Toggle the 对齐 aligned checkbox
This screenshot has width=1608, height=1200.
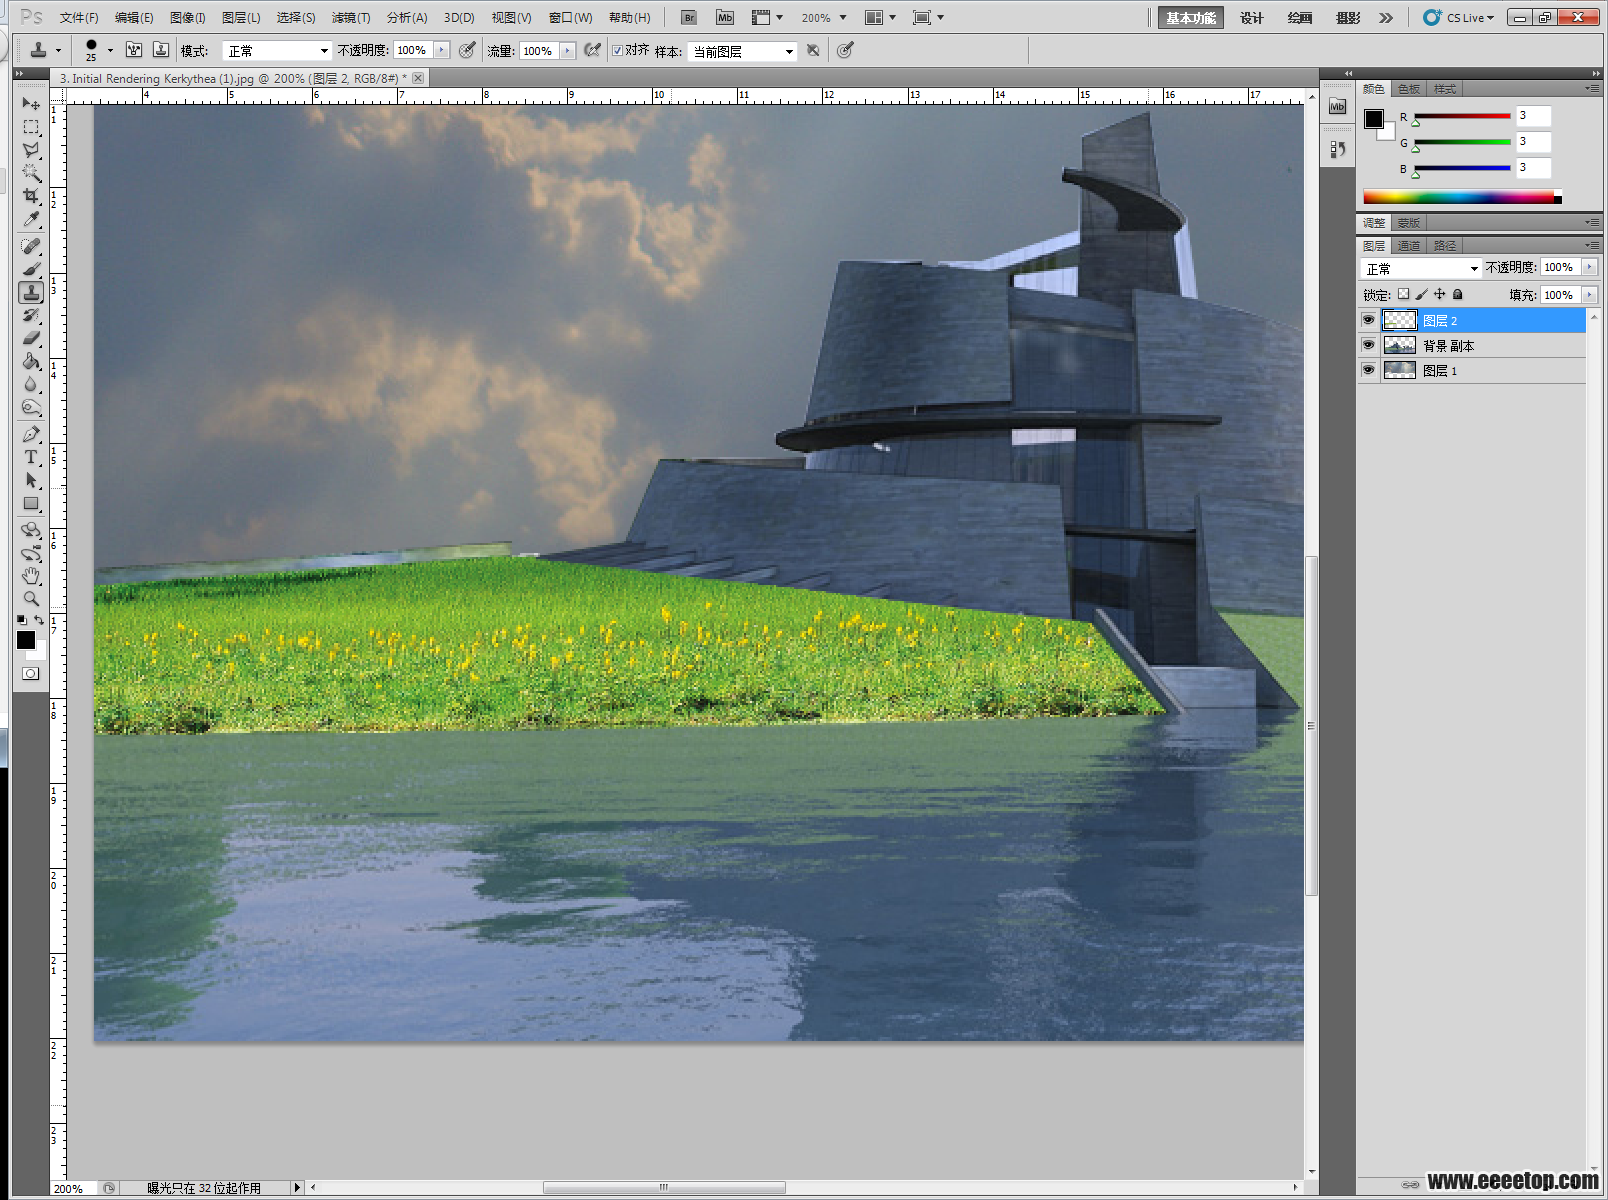(618, 50)
